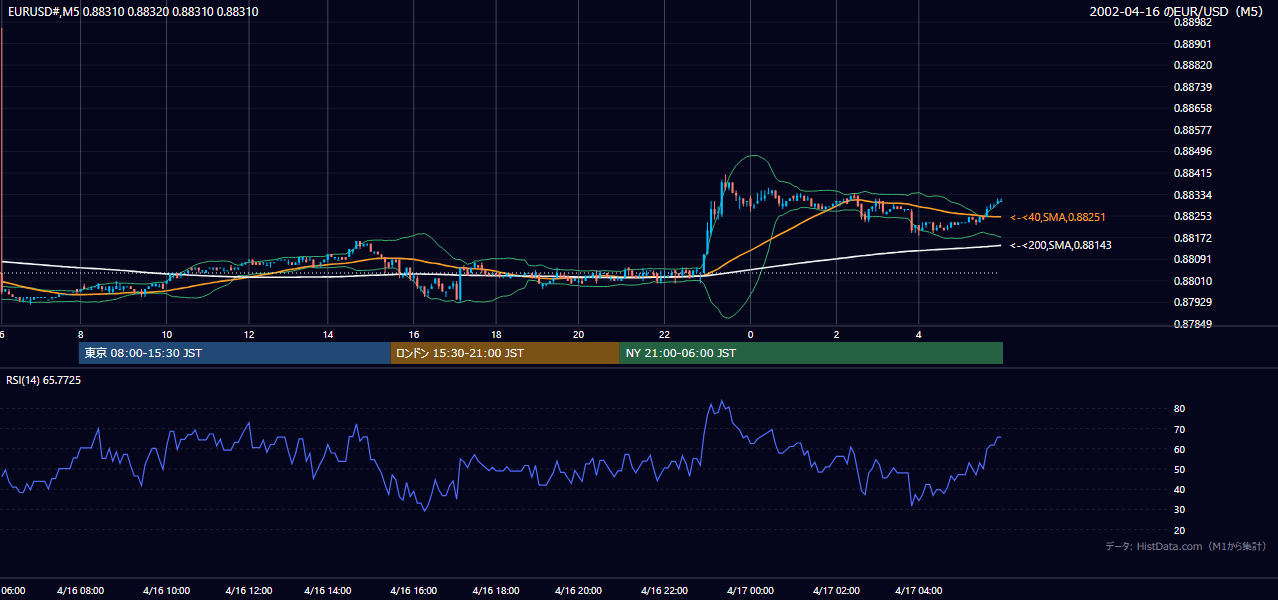Click price axis value 0.87849
Viewport: 1278px width, 600px height.
[x=1191, y=324]
